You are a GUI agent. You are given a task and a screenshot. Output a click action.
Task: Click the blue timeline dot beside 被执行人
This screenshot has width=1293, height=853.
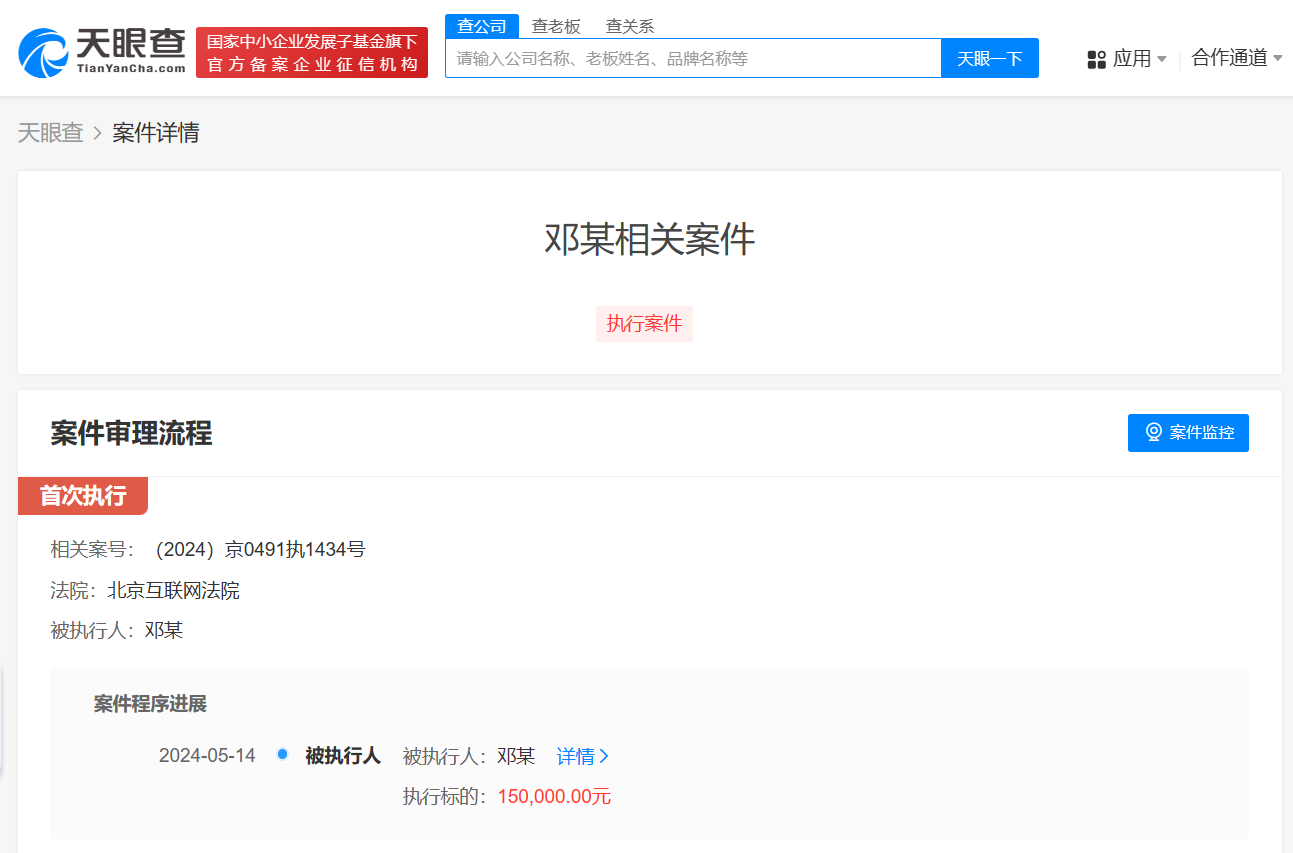[282, 755]
